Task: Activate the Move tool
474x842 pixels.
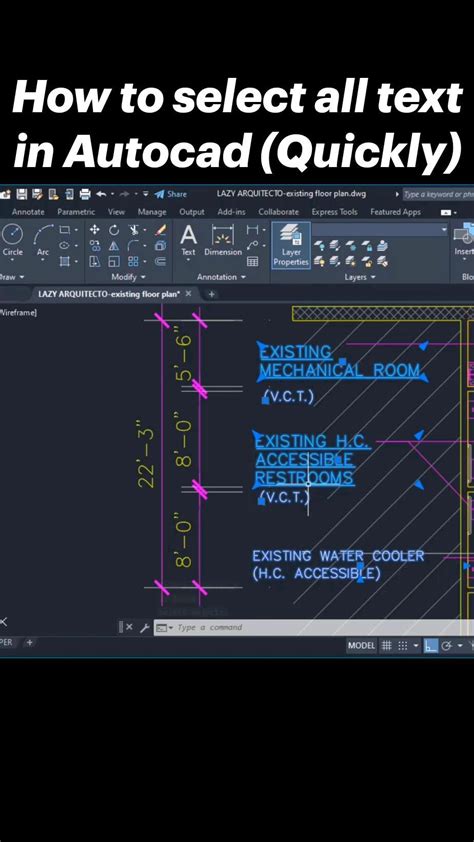Action: tap(94, 229)
